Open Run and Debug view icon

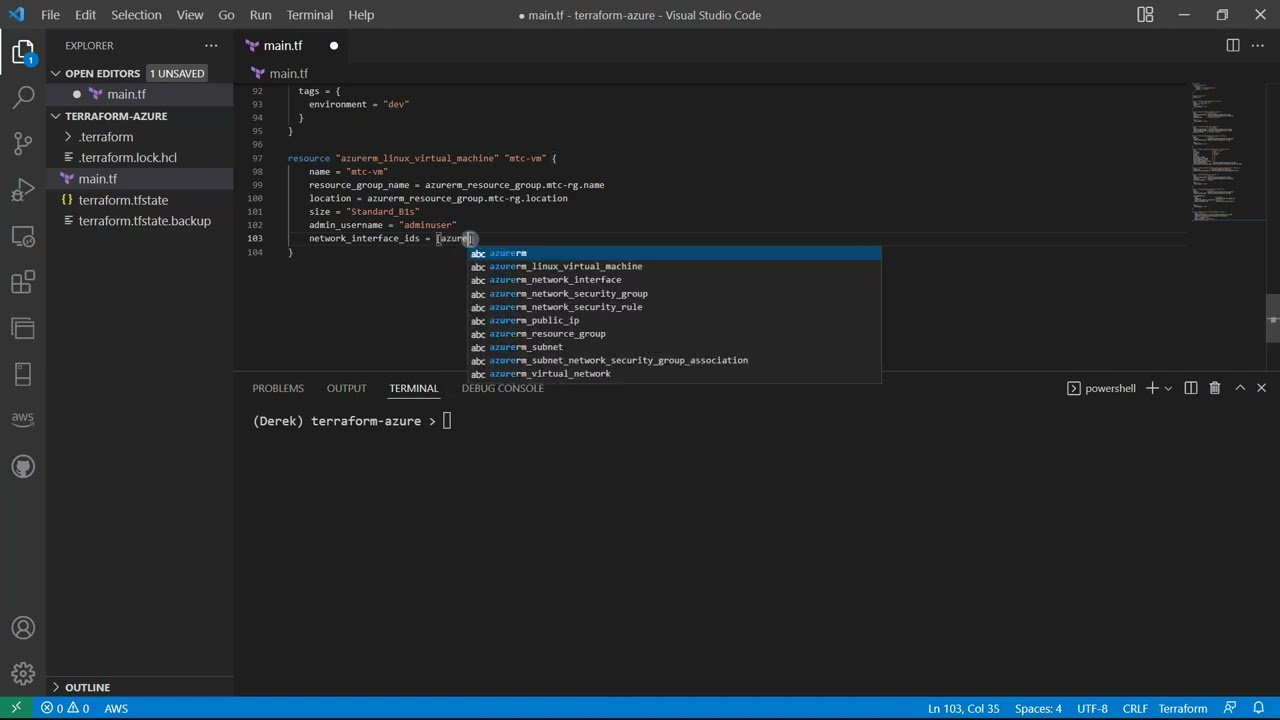point(23,190)
